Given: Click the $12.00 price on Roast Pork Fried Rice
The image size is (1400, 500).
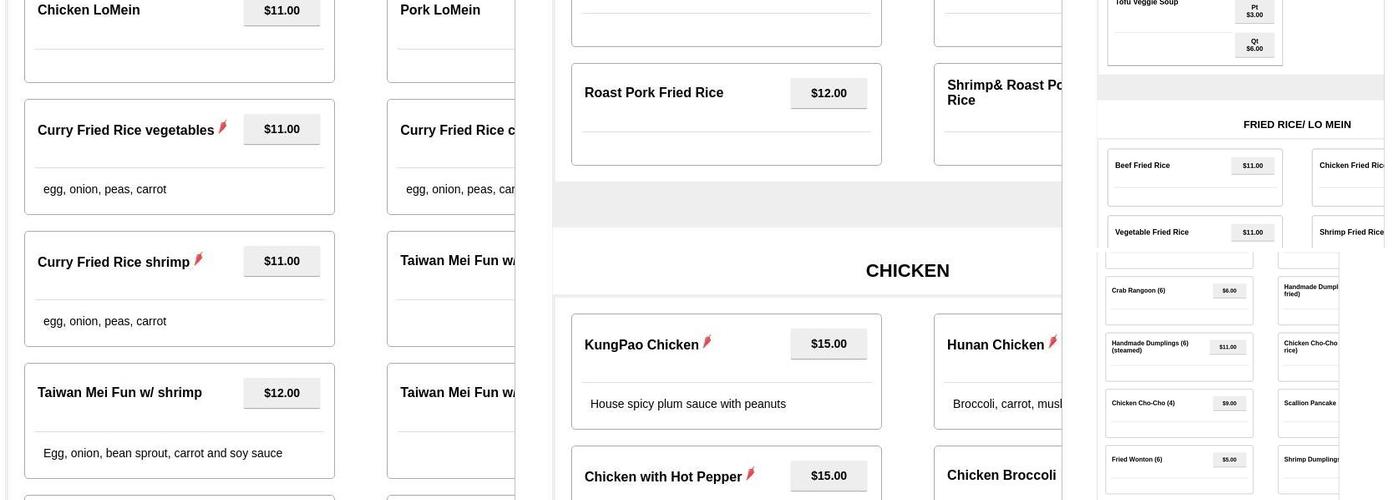Looking at the screenshot, I should click(x=828, y=93).
